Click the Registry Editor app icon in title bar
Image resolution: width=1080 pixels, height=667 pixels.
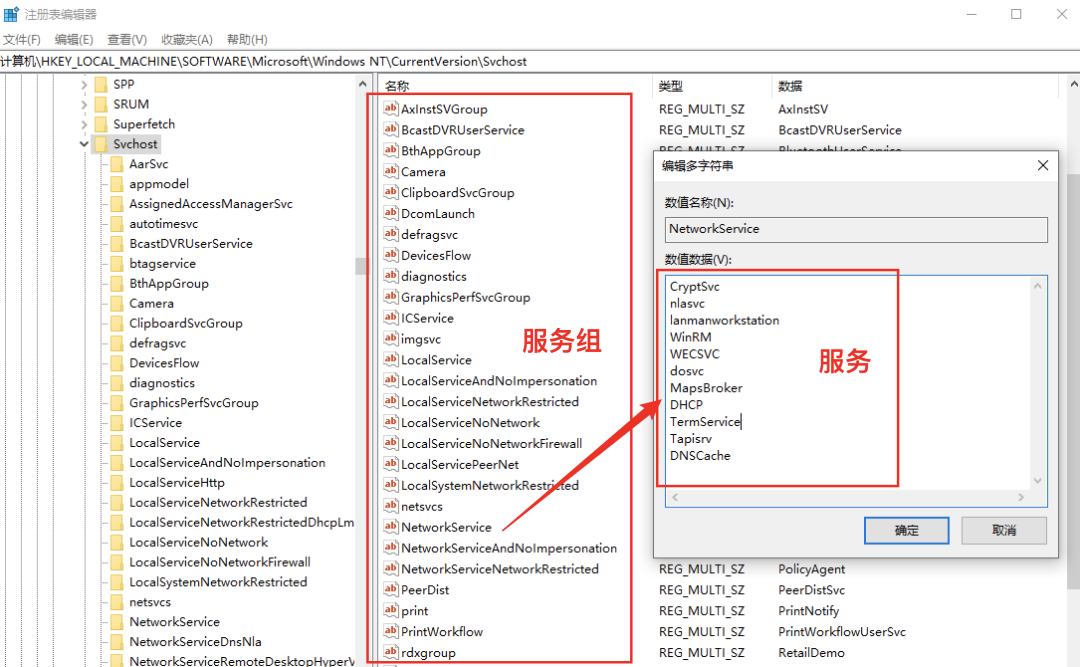11,14
